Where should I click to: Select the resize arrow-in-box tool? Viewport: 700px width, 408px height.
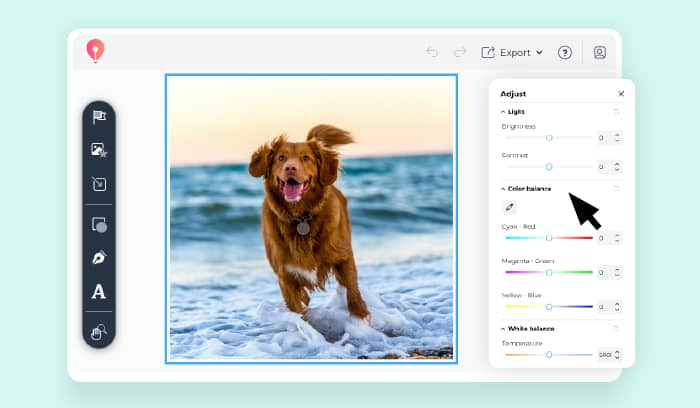pos(99,184)
